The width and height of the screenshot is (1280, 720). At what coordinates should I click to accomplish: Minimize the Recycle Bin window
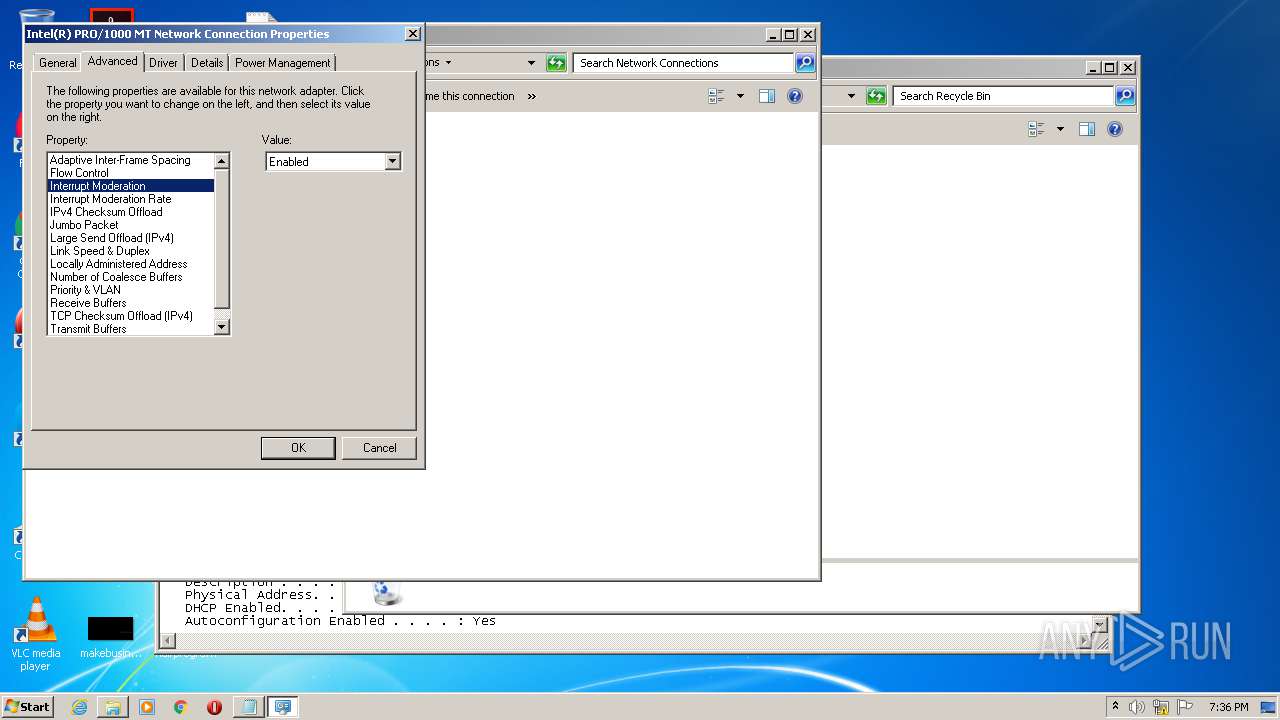point(1093,68)
